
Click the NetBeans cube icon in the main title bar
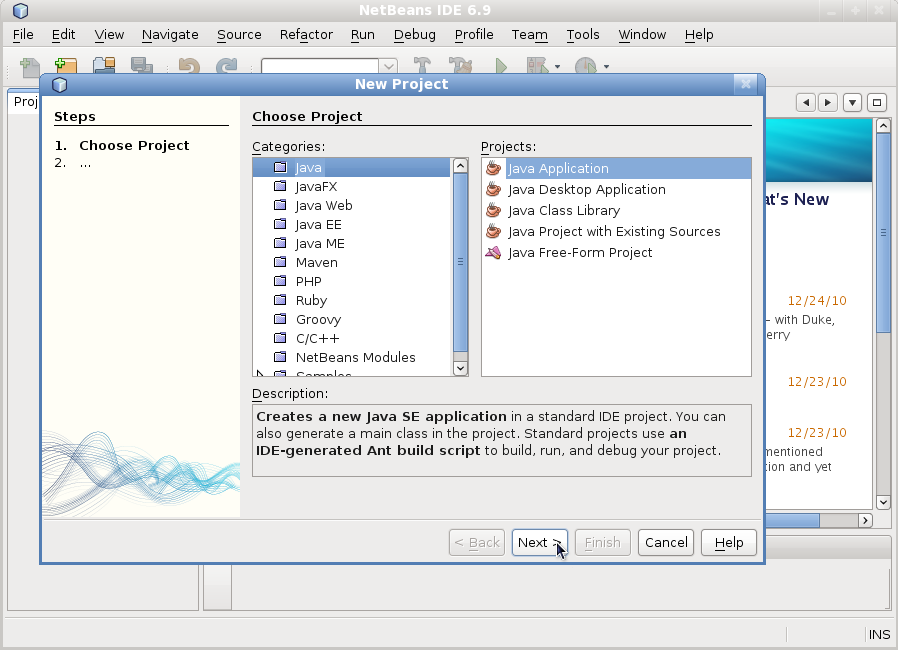(21, 10)
